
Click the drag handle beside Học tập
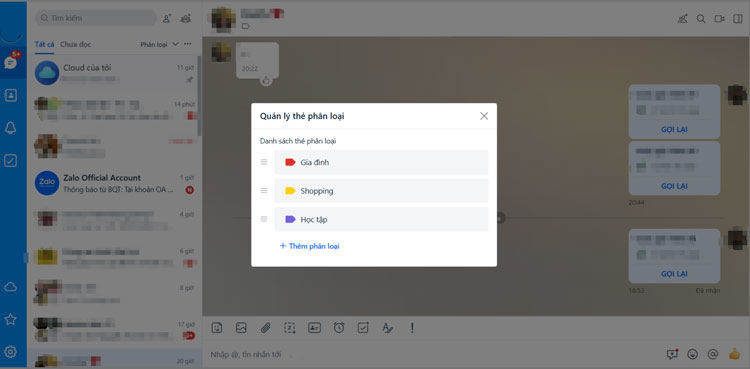coord(264,219)
